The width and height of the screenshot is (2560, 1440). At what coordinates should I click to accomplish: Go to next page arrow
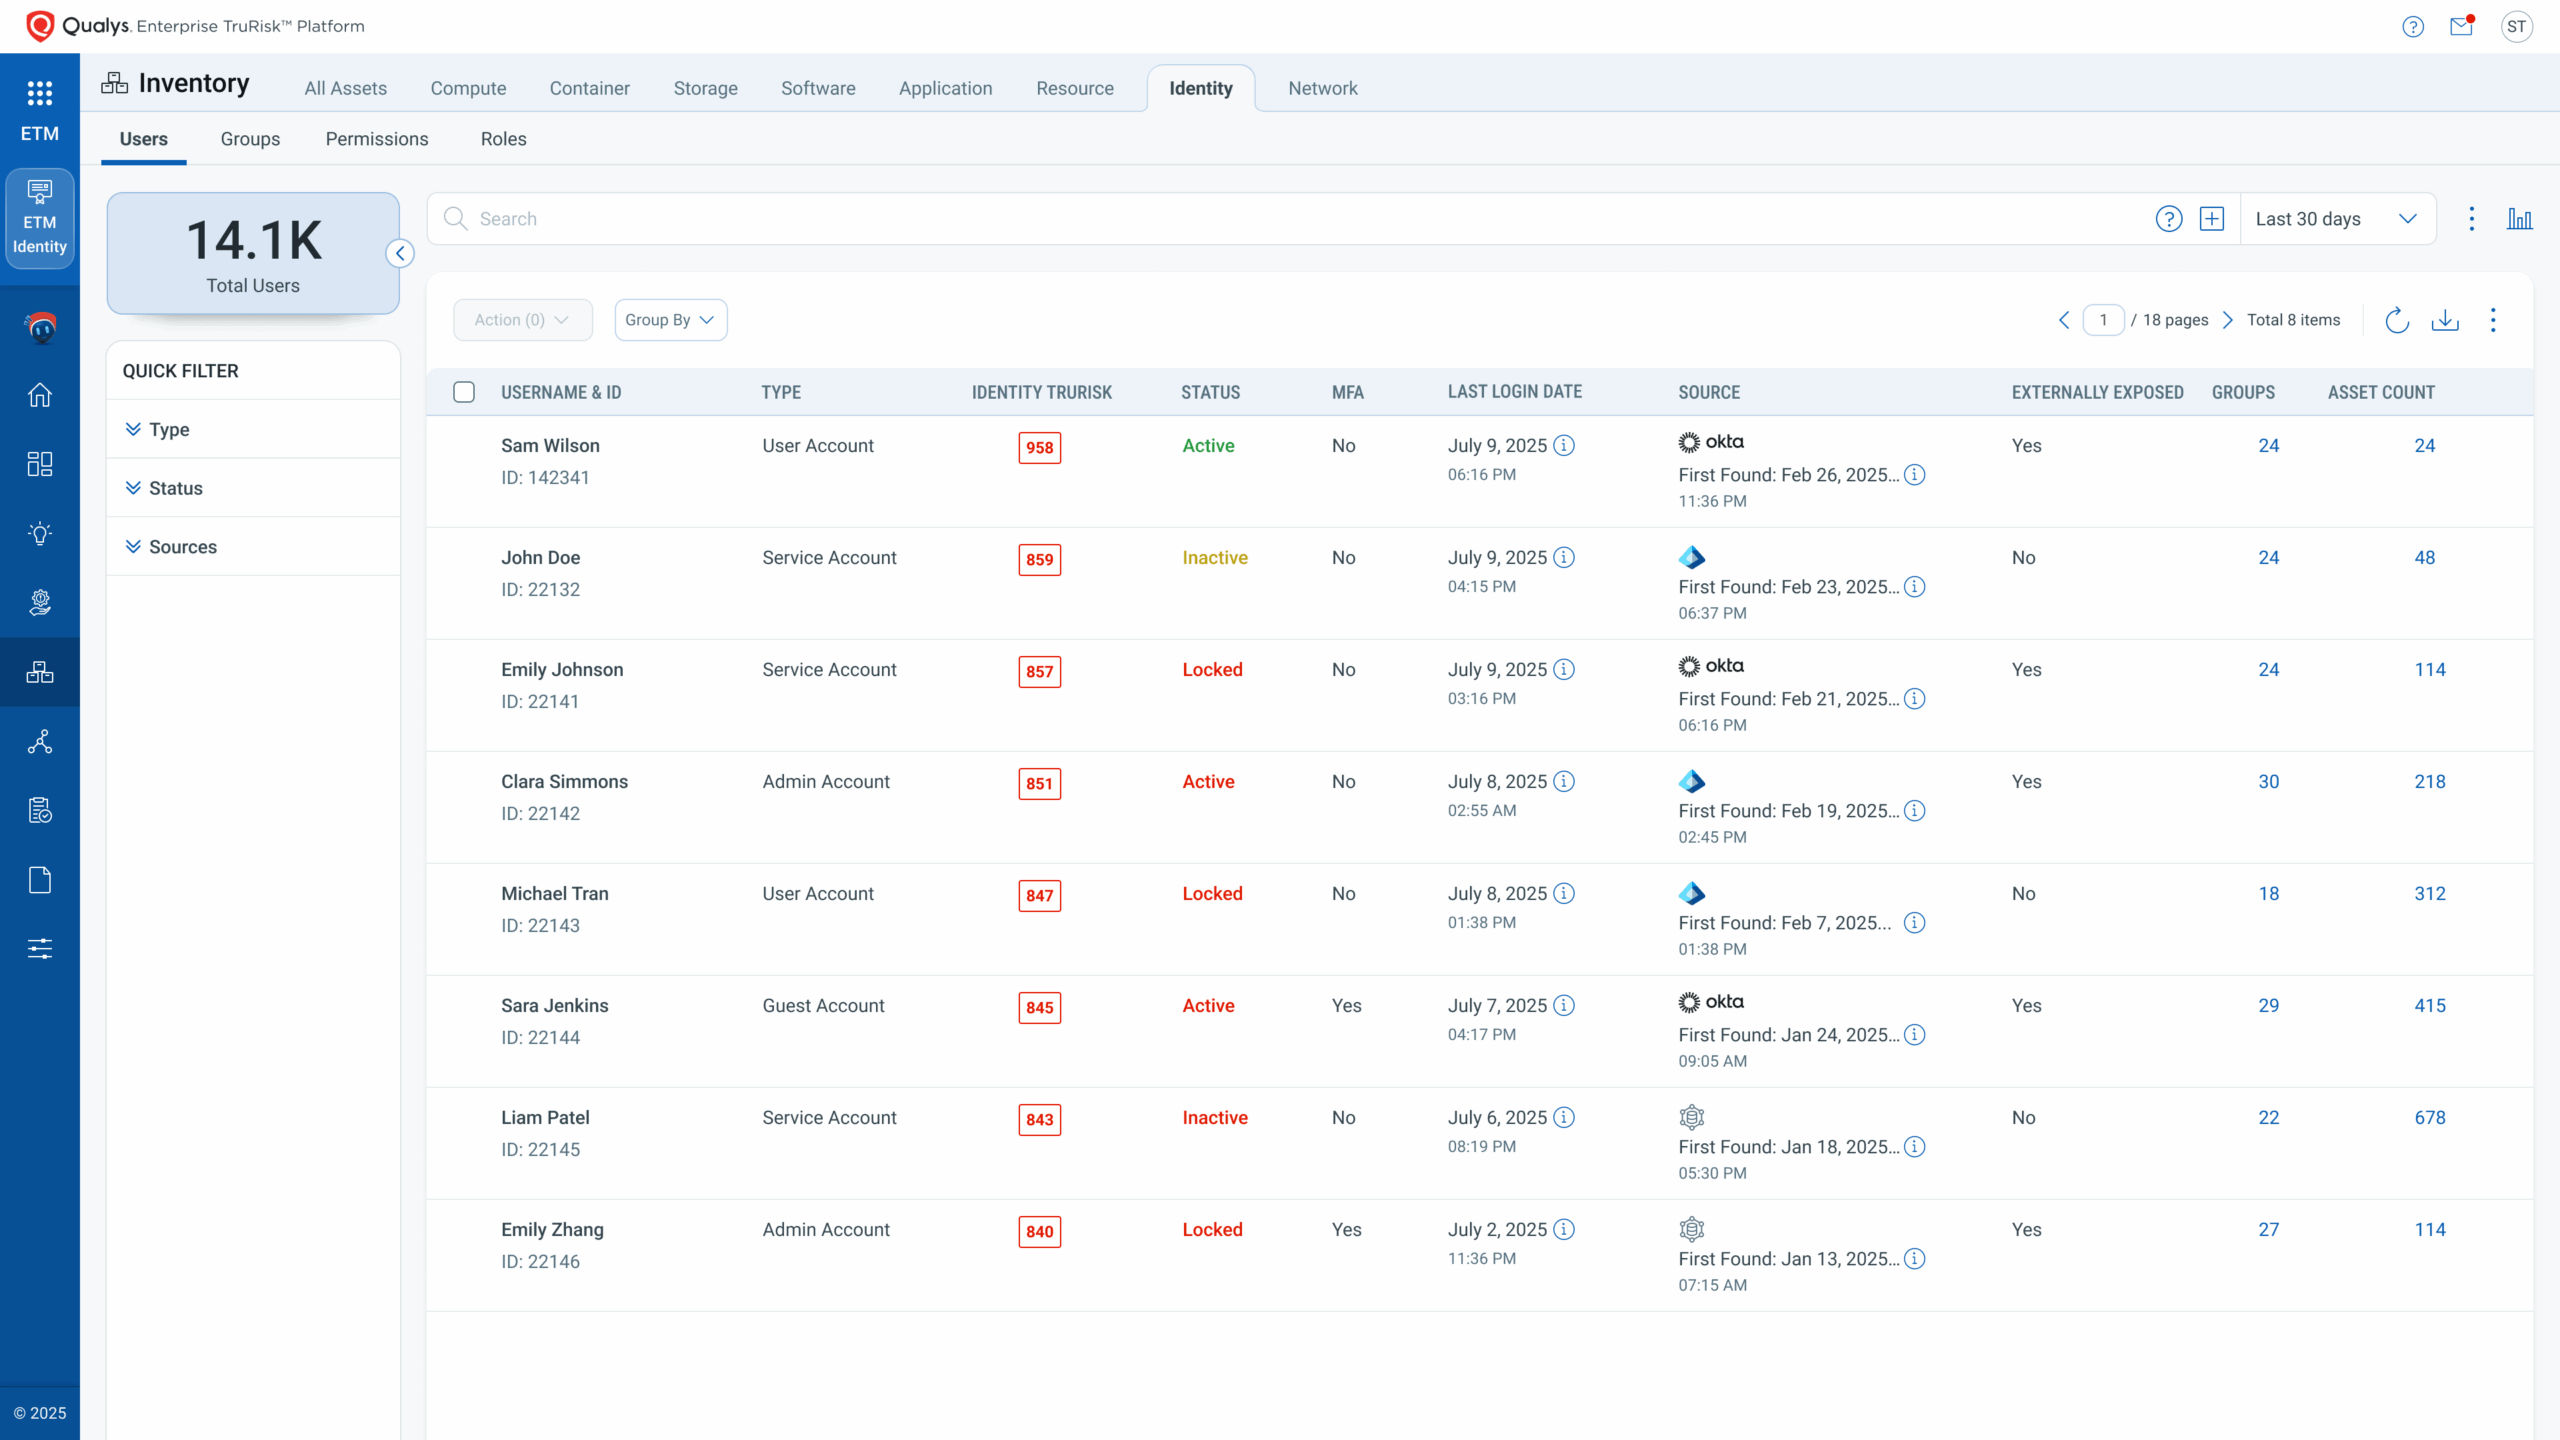[x=2228, y=320]
